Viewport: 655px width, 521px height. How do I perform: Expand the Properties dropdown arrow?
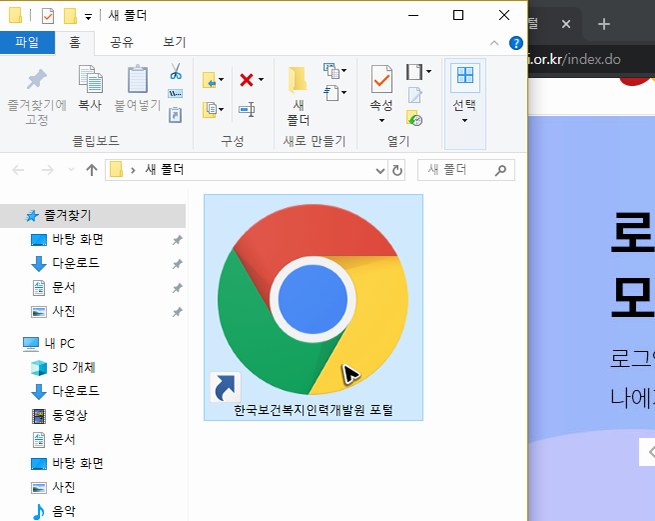381,120
